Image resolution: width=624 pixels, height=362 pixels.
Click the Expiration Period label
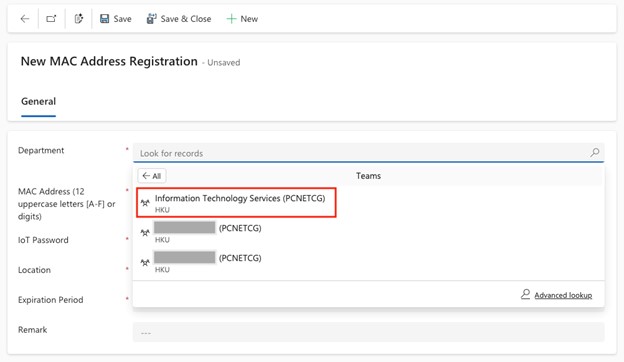click(x=51, y=300)
